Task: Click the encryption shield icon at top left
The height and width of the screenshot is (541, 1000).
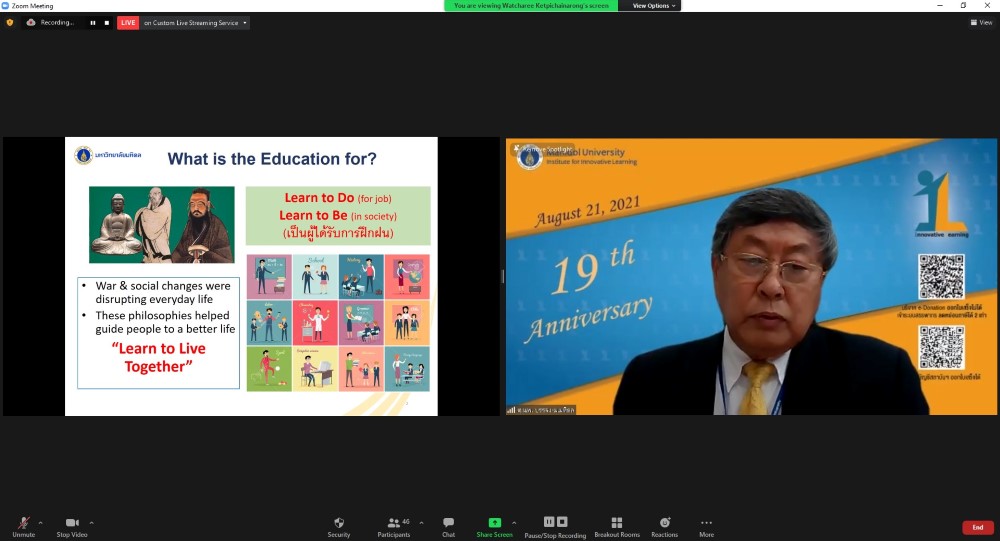Action: click(10, 22)
